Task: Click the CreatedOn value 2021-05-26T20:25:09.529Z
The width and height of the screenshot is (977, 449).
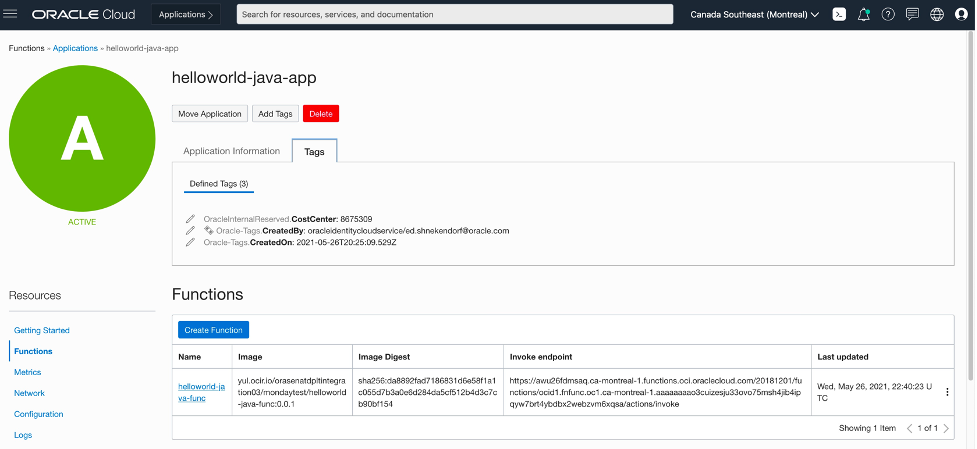Action: pos(346,242)
